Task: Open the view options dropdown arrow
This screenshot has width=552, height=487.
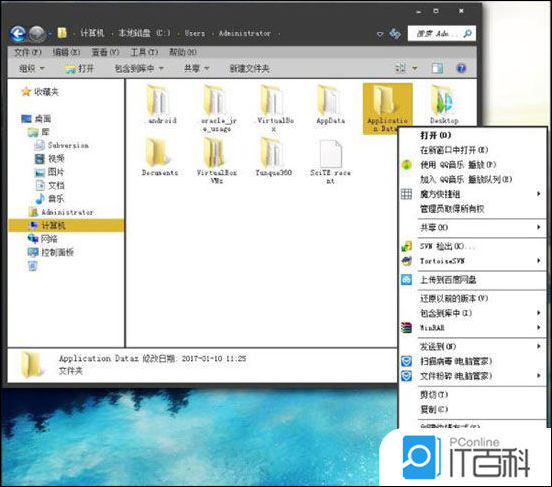Action: coord(414,68)
